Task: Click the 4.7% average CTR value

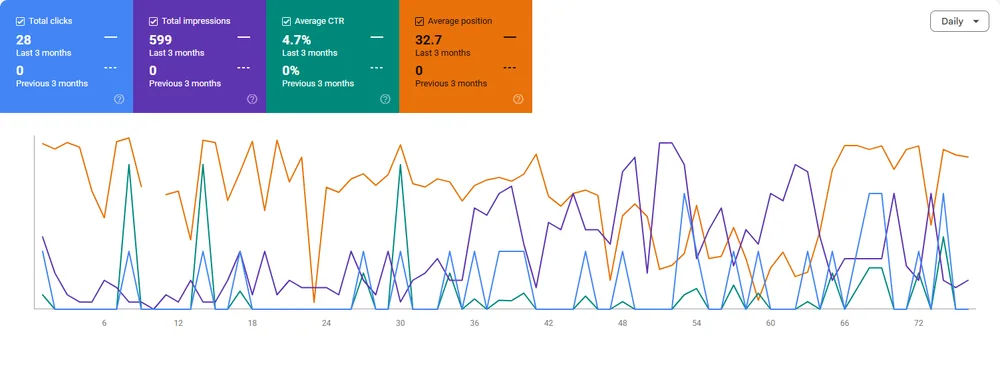Action: 297,40
